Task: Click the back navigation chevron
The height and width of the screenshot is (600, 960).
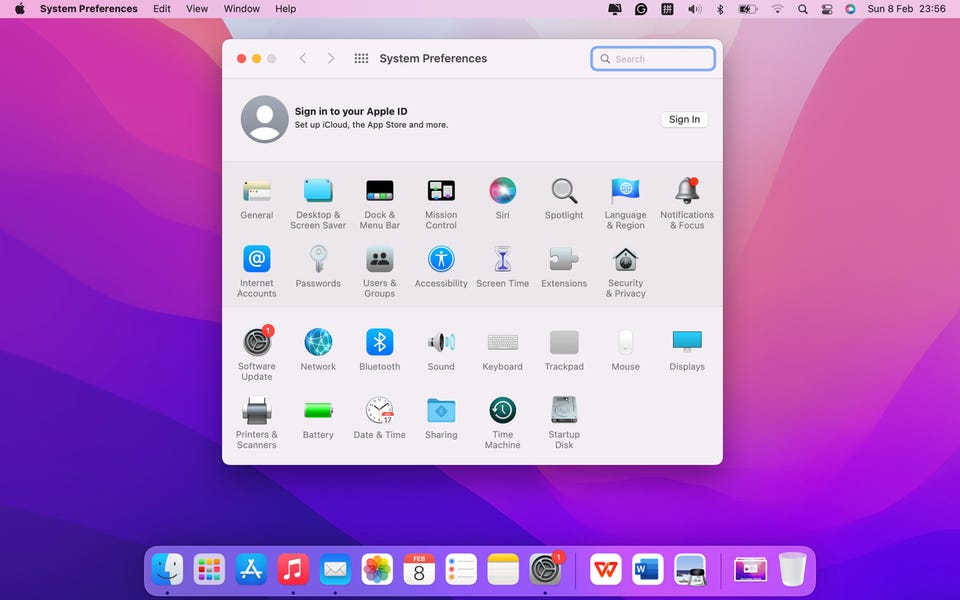Action: point(303,59)
